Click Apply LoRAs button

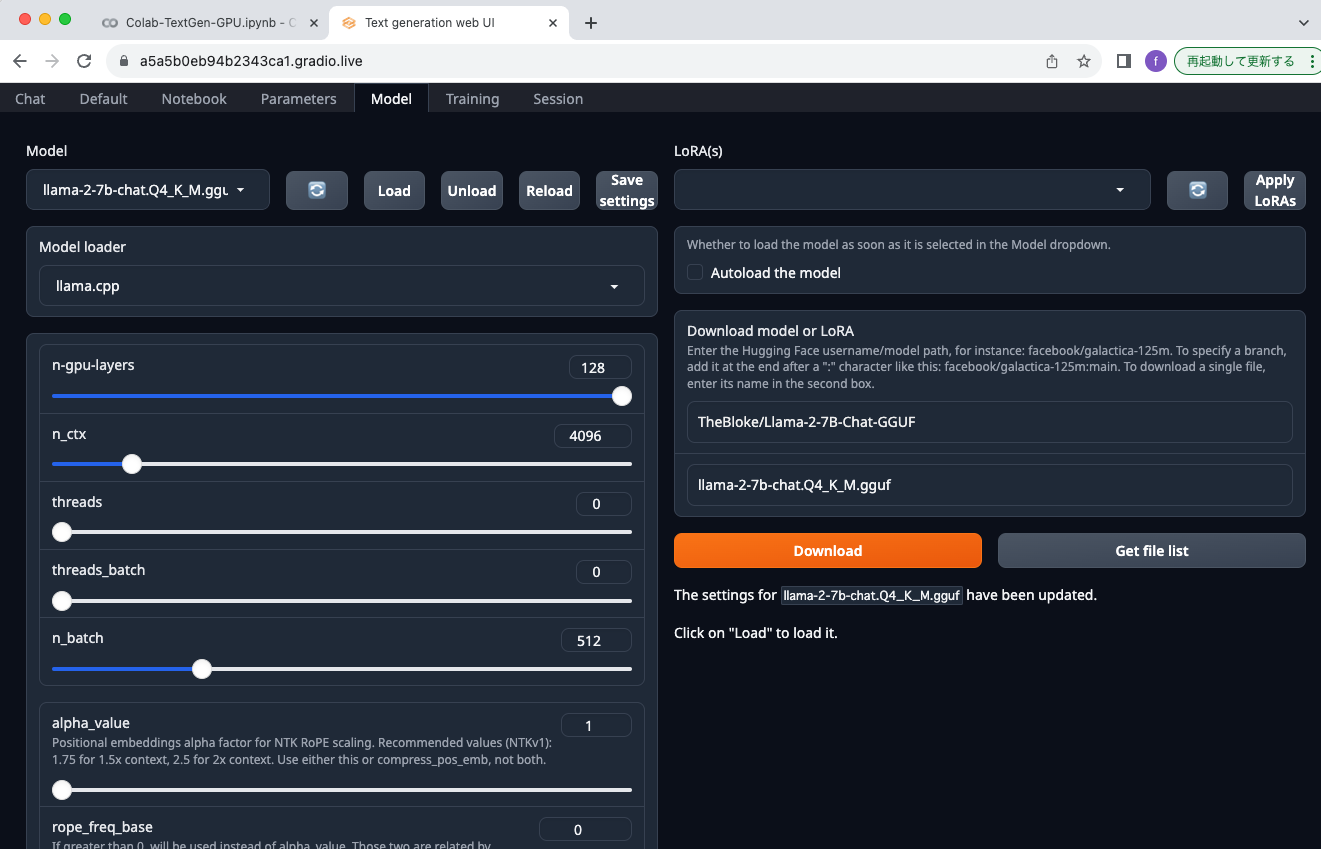(1275, 190)
